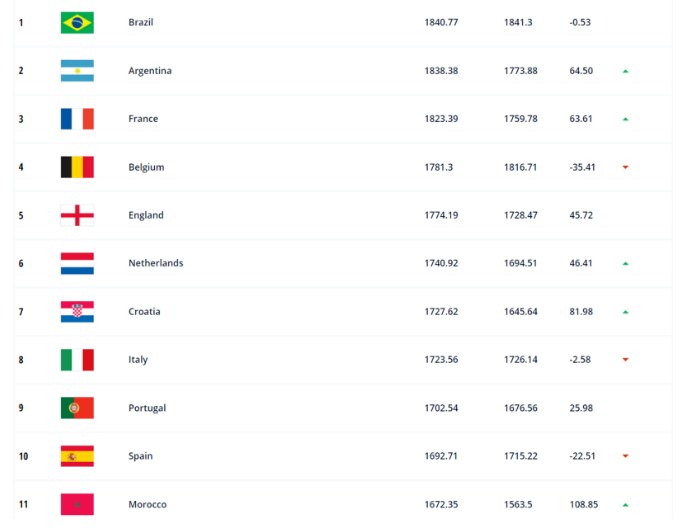
Task: Select the Croatia flag icon
Action: pos(77,311)
